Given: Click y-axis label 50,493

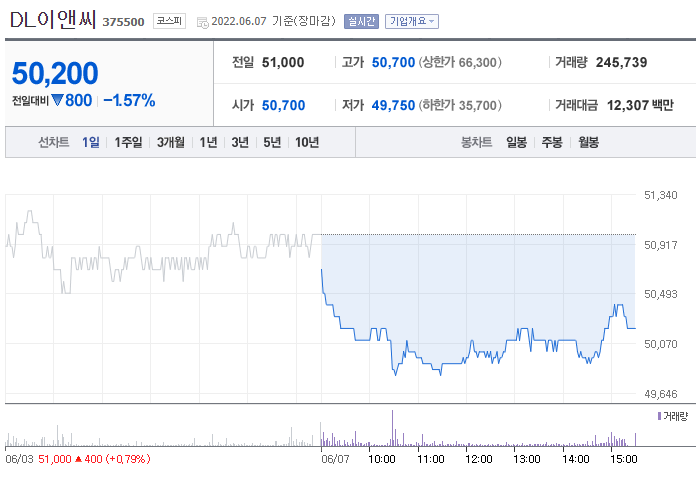Looking at the screenshot, I should [x=660, y=294].
